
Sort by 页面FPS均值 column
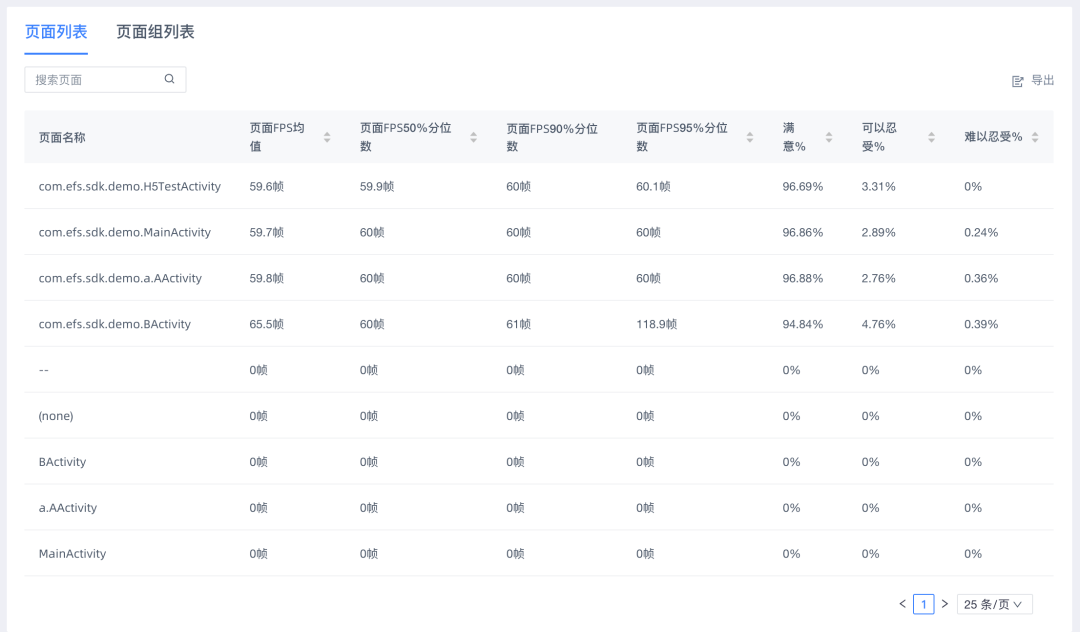[x=327, y=137]
